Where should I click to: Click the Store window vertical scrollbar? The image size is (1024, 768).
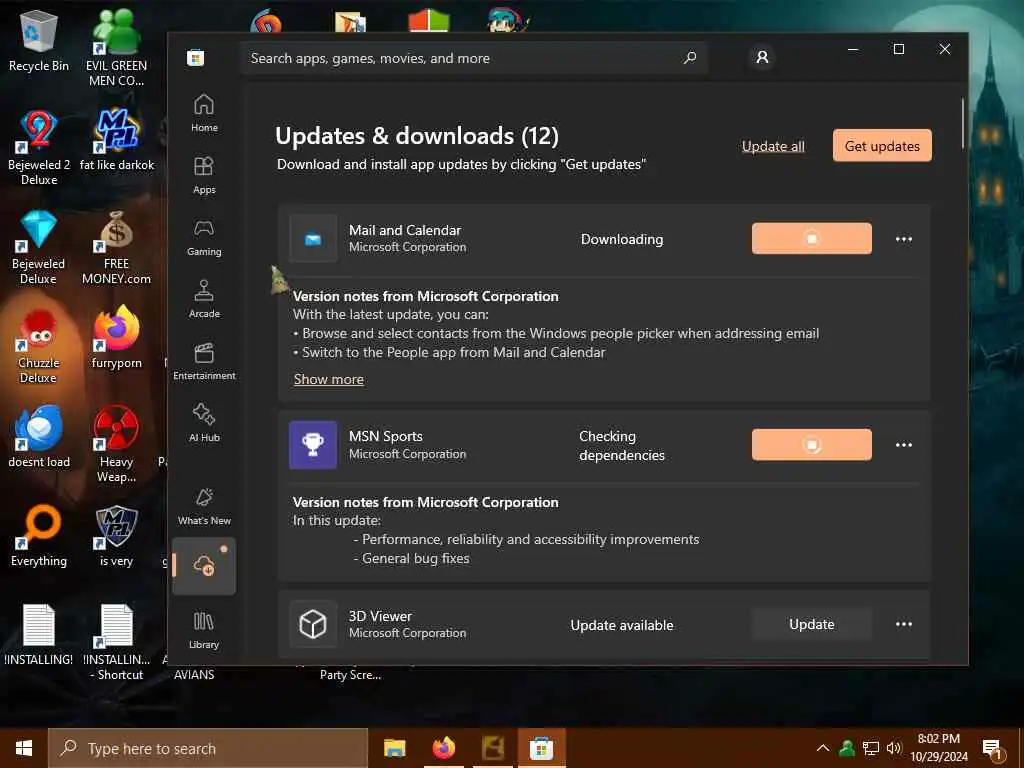pyautogui.click(x=962, y=124)
